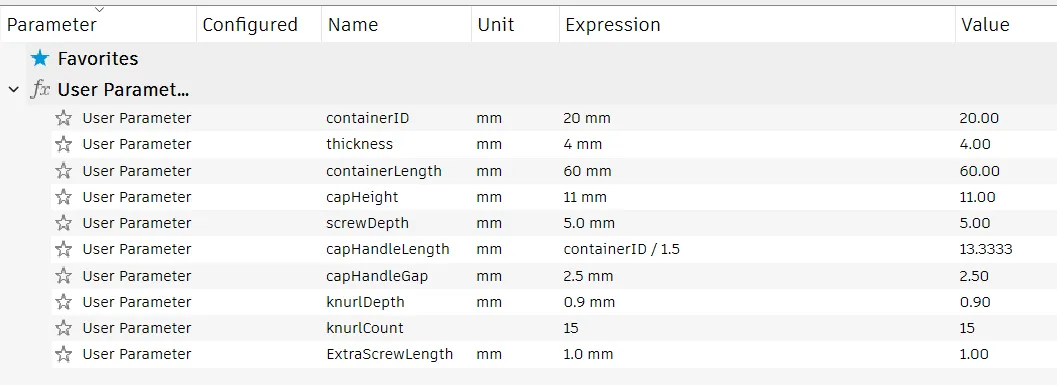Viewport: 1057px width, 385px height.
Task: Favorite the knurlCount parameter star
Action: (63, 328)
